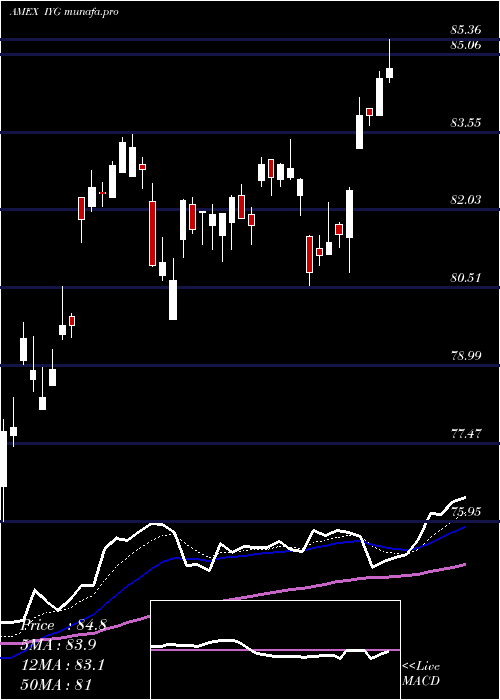The height and width of the screenshot is (700, 500).
Task: Click the <<Live MACD label
Action: point(421,673)
